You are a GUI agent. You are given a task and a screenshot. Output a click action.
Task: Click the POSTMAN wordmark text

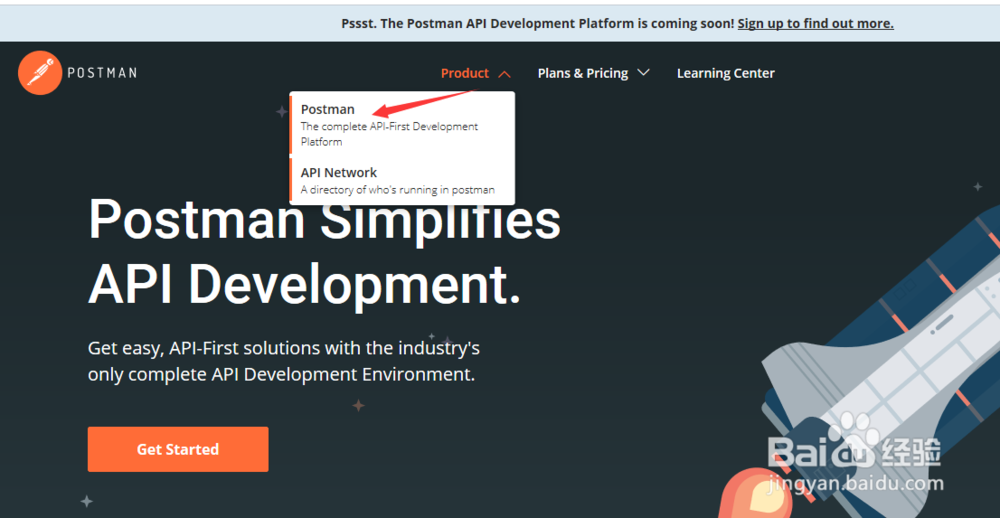click(x=102, y=73)
